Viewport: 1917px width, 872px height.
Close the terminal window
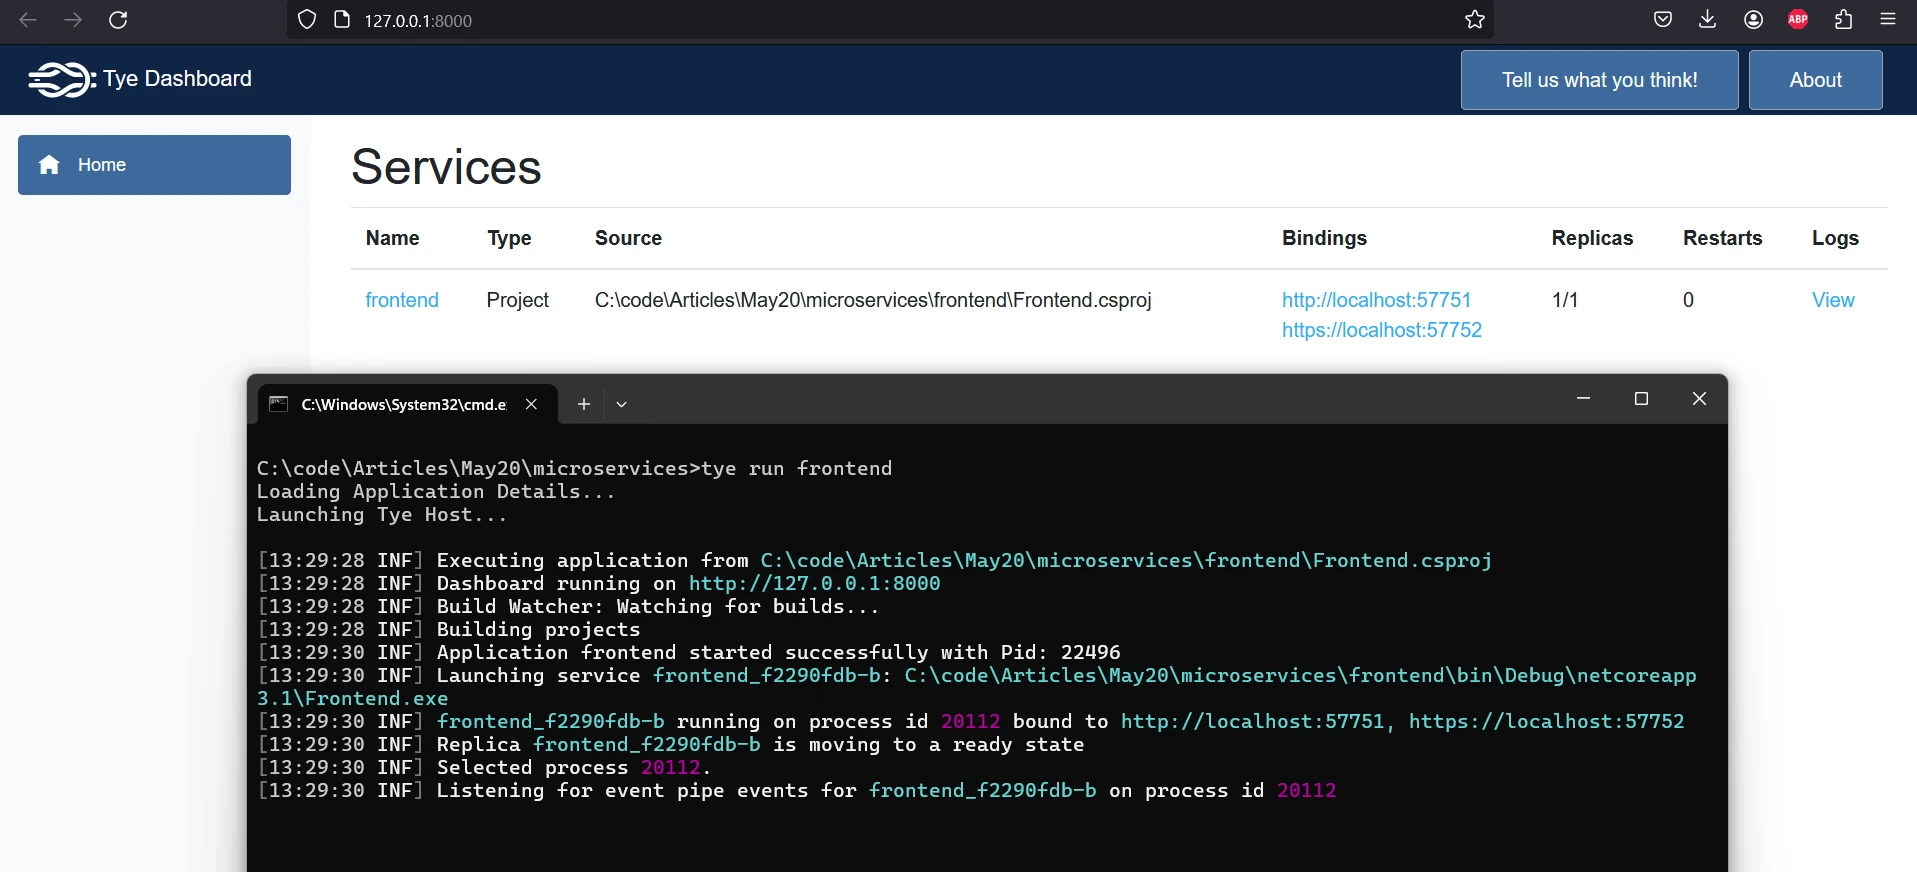(x=1699, y=399)
